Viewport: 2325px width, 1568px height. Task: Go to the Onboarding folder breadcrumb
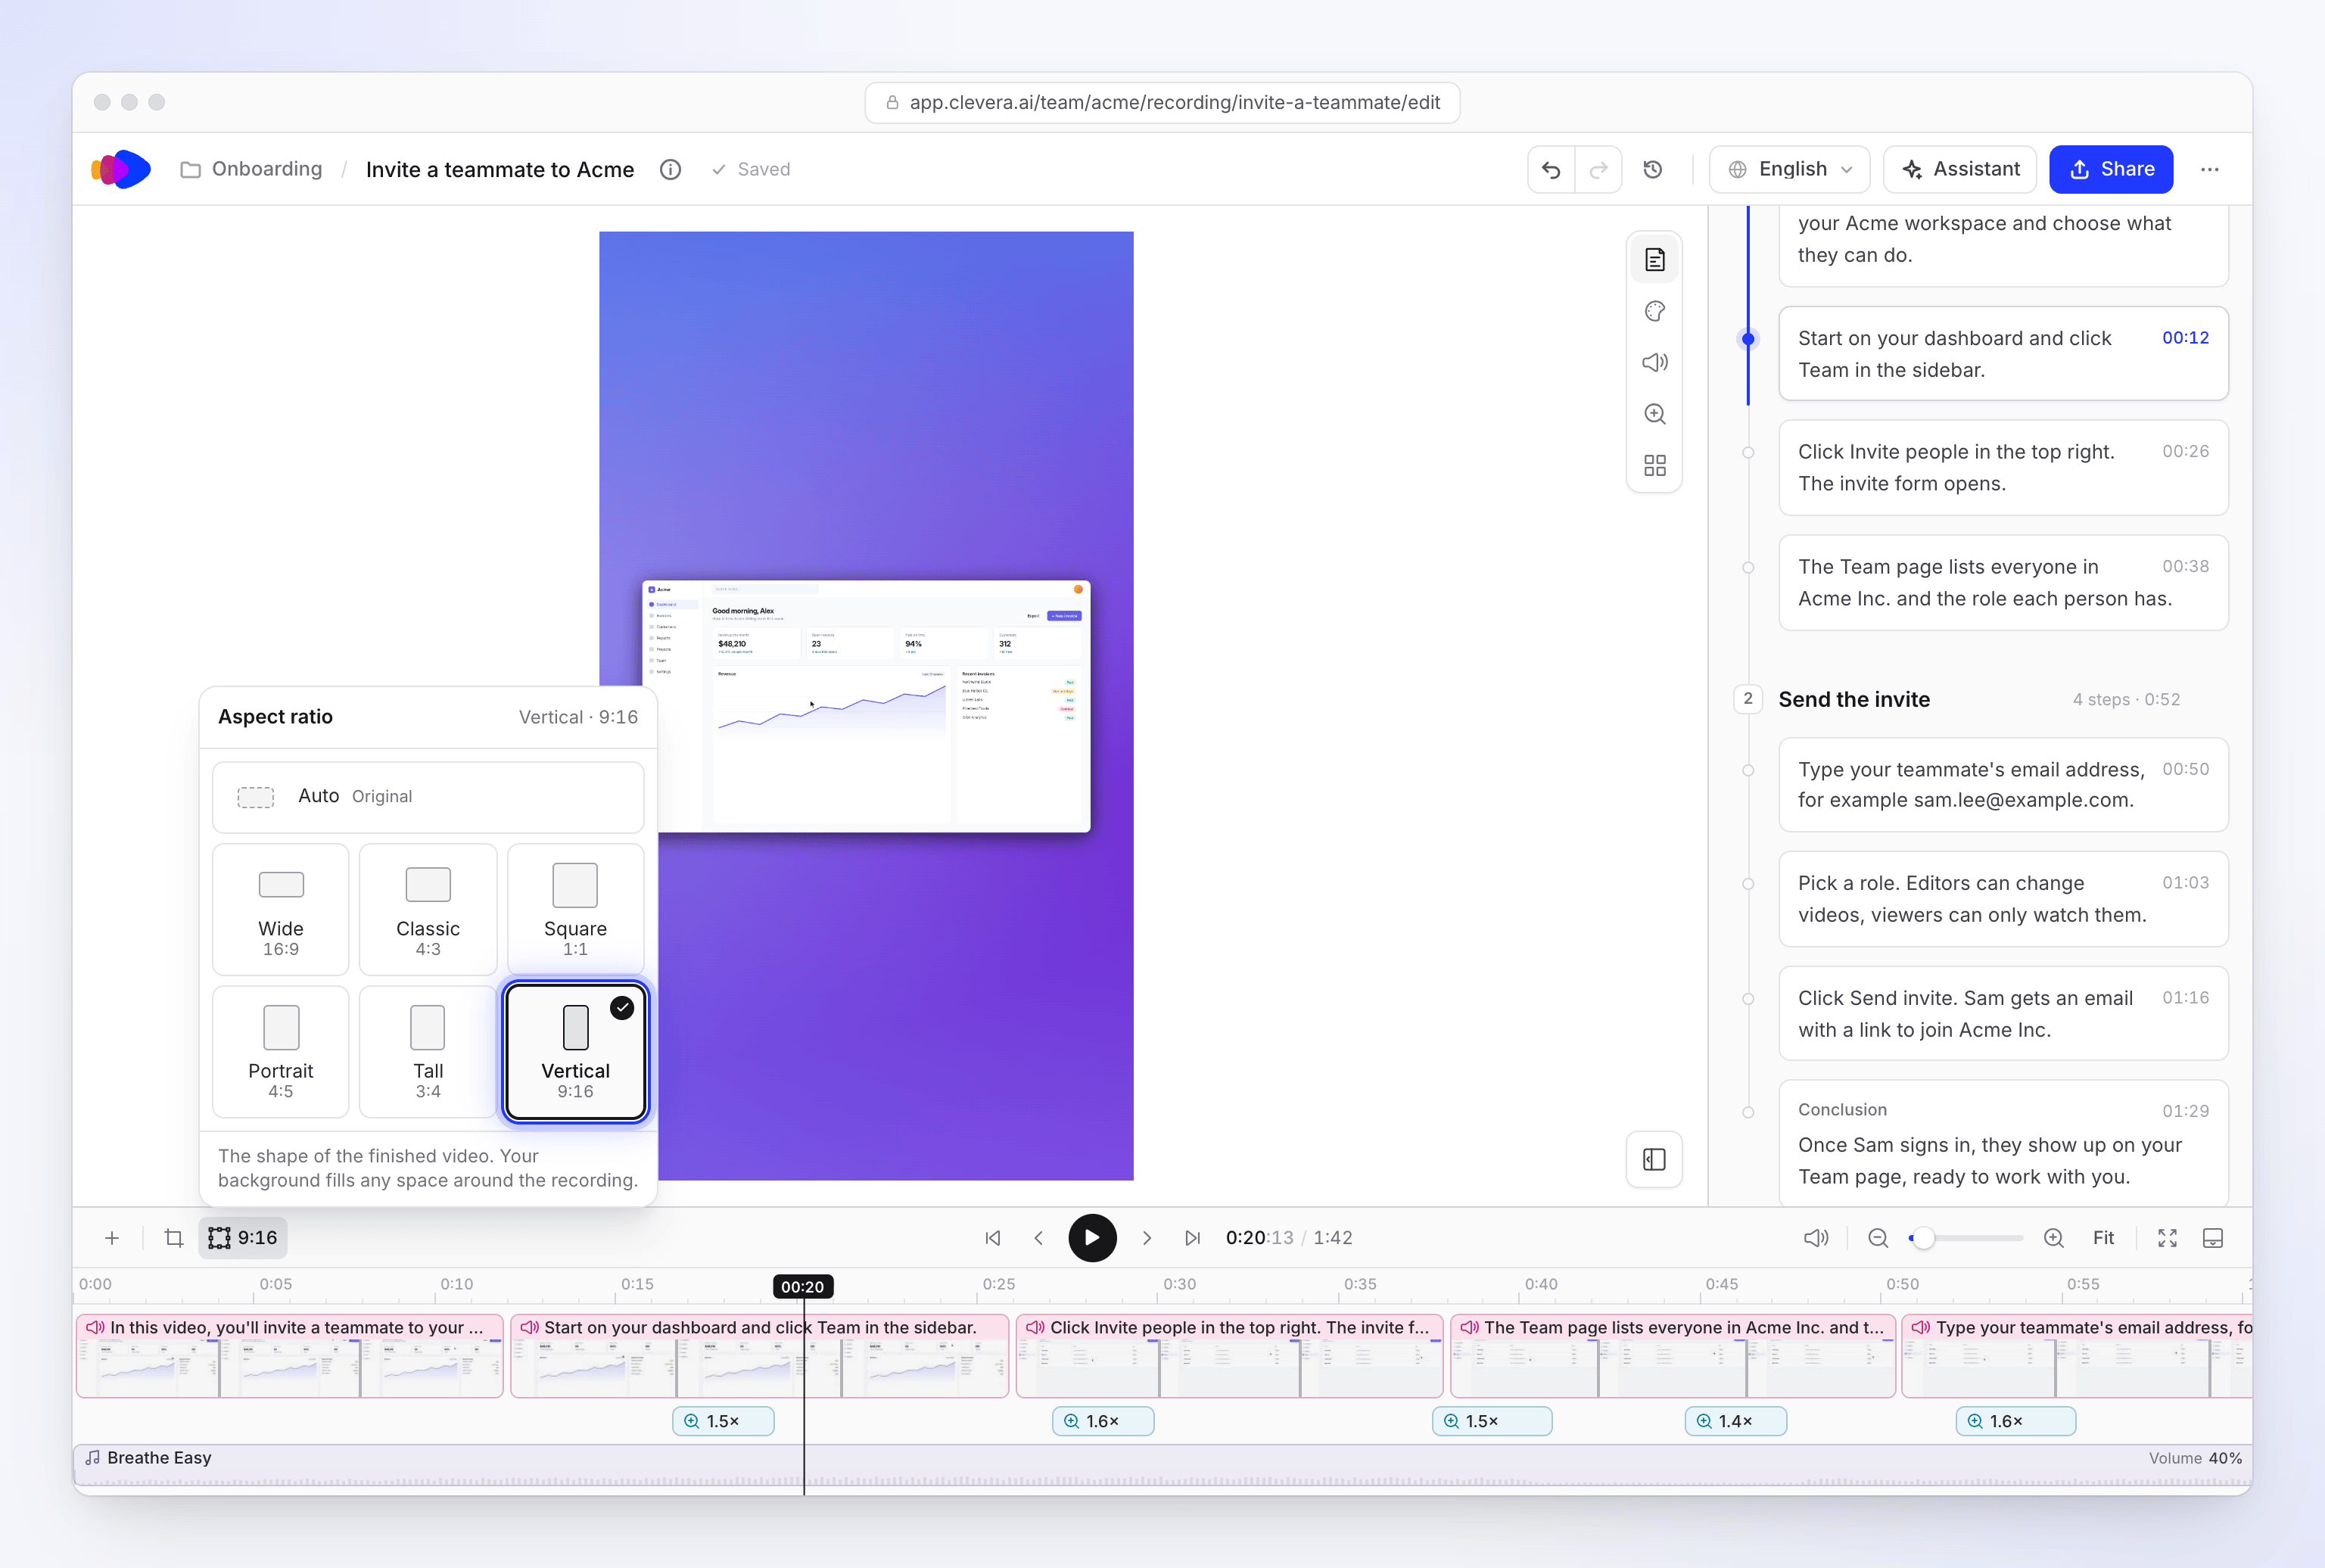pos(251,169)
